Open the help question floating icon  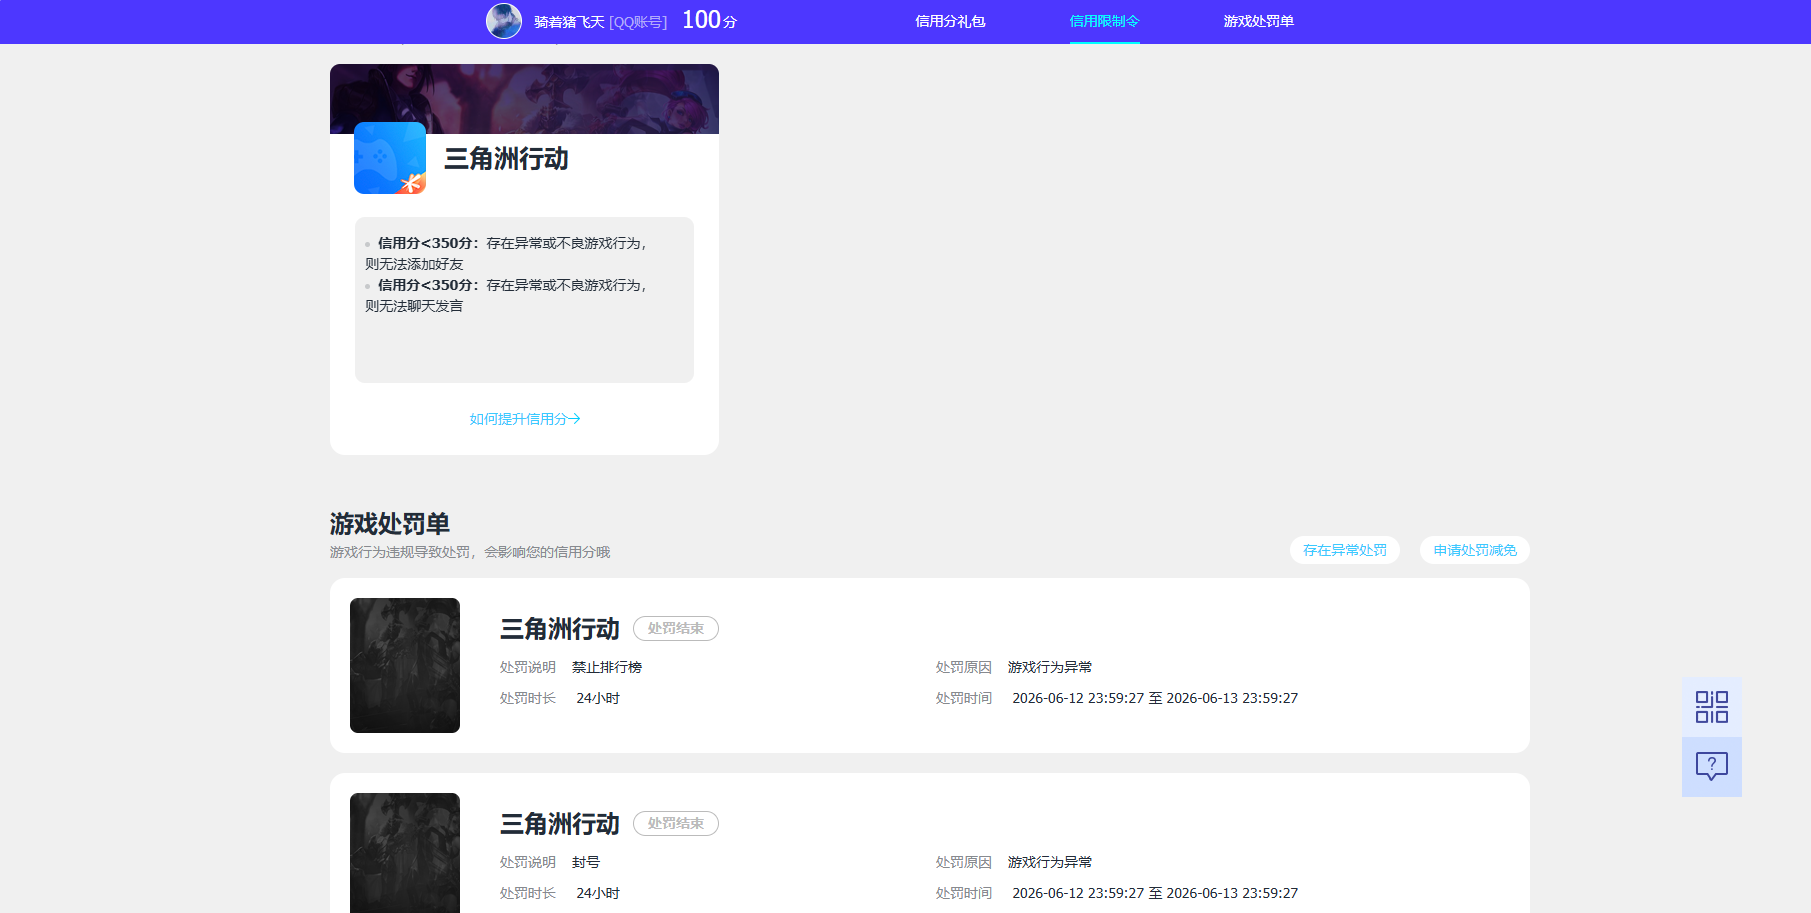[x=1712, y=767]
